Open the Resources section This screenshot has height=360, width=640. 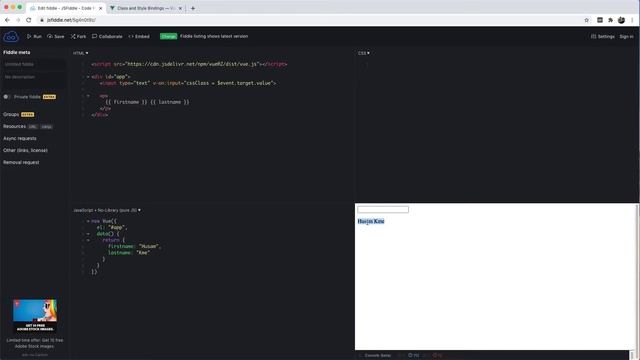click(x=14, y=127)
